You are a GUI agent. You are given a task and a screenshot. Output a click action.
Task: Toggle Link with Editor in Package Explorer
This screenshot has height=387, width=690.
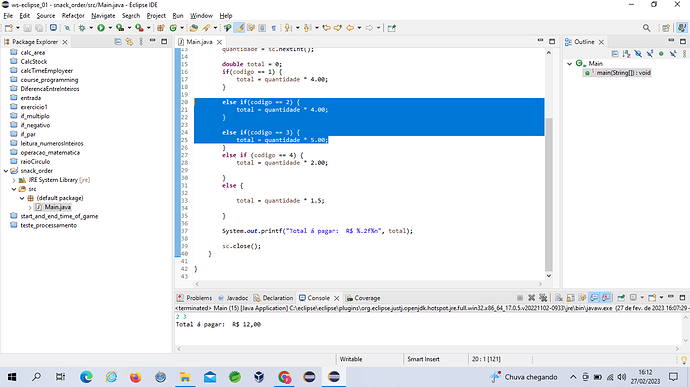[x=129, y=42]
